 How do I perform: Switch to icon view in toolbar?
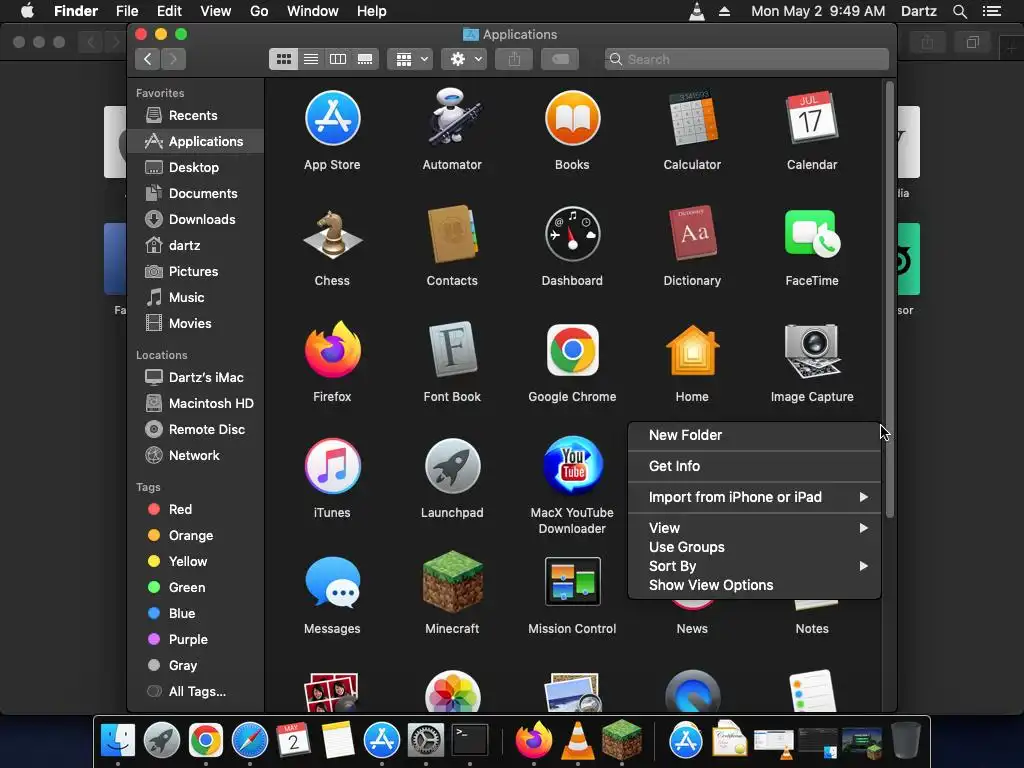tap(283, 59)
